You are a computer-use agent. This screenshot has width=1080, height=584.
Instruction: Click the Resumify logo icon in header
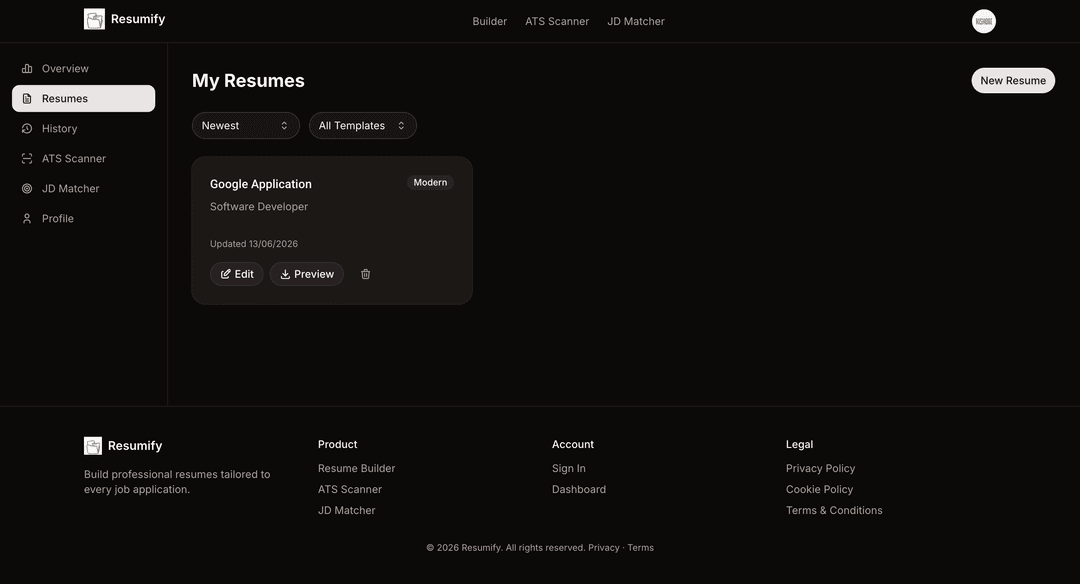tap(94, 19)
